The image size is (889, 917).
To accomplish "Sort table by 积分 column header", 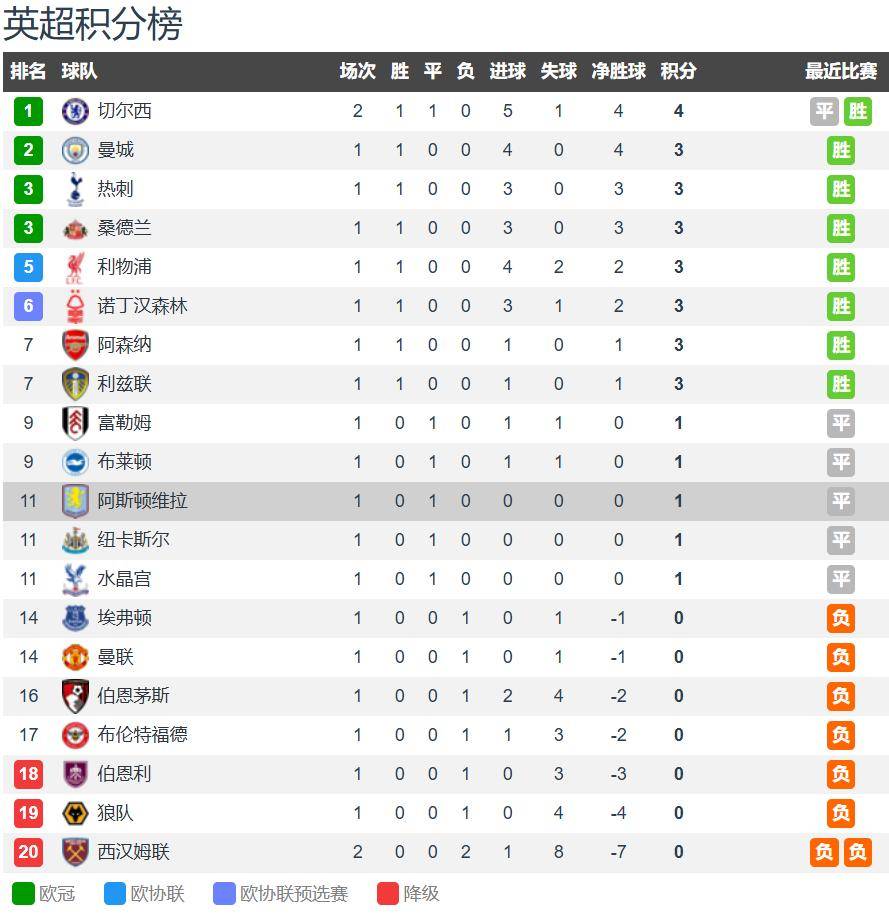I will (678, 72).
